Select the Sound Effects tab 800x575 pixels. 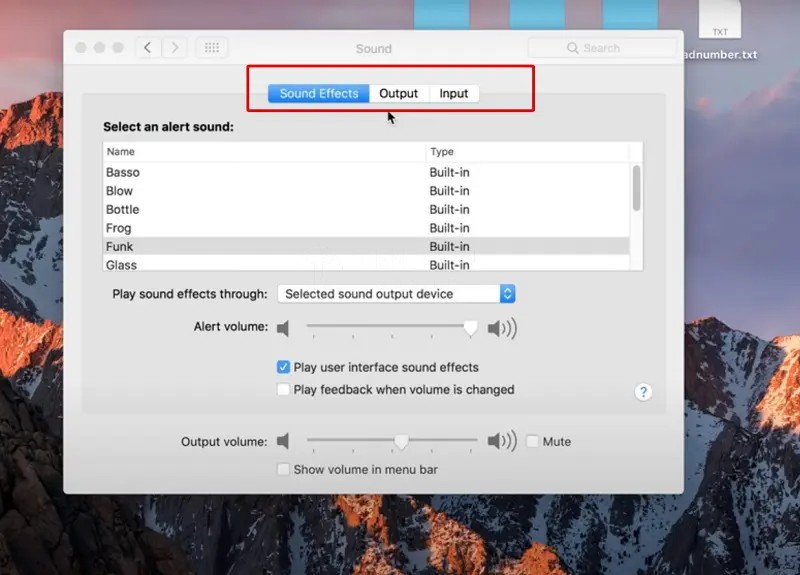[x=318, y=93]
